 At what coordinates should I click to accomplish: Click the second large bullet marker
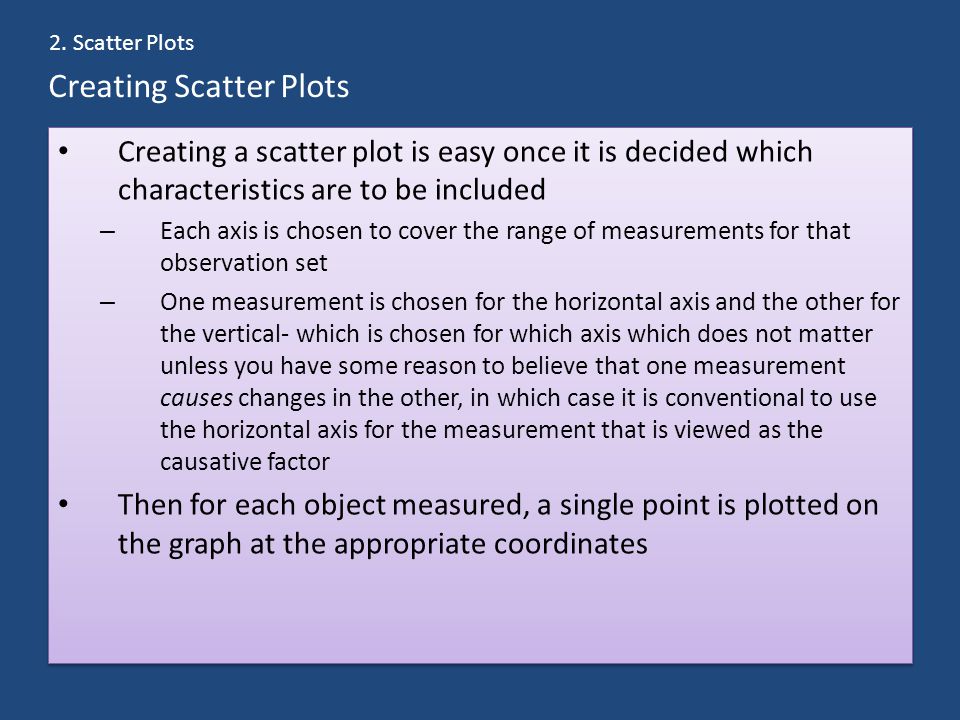pos(64,504)
